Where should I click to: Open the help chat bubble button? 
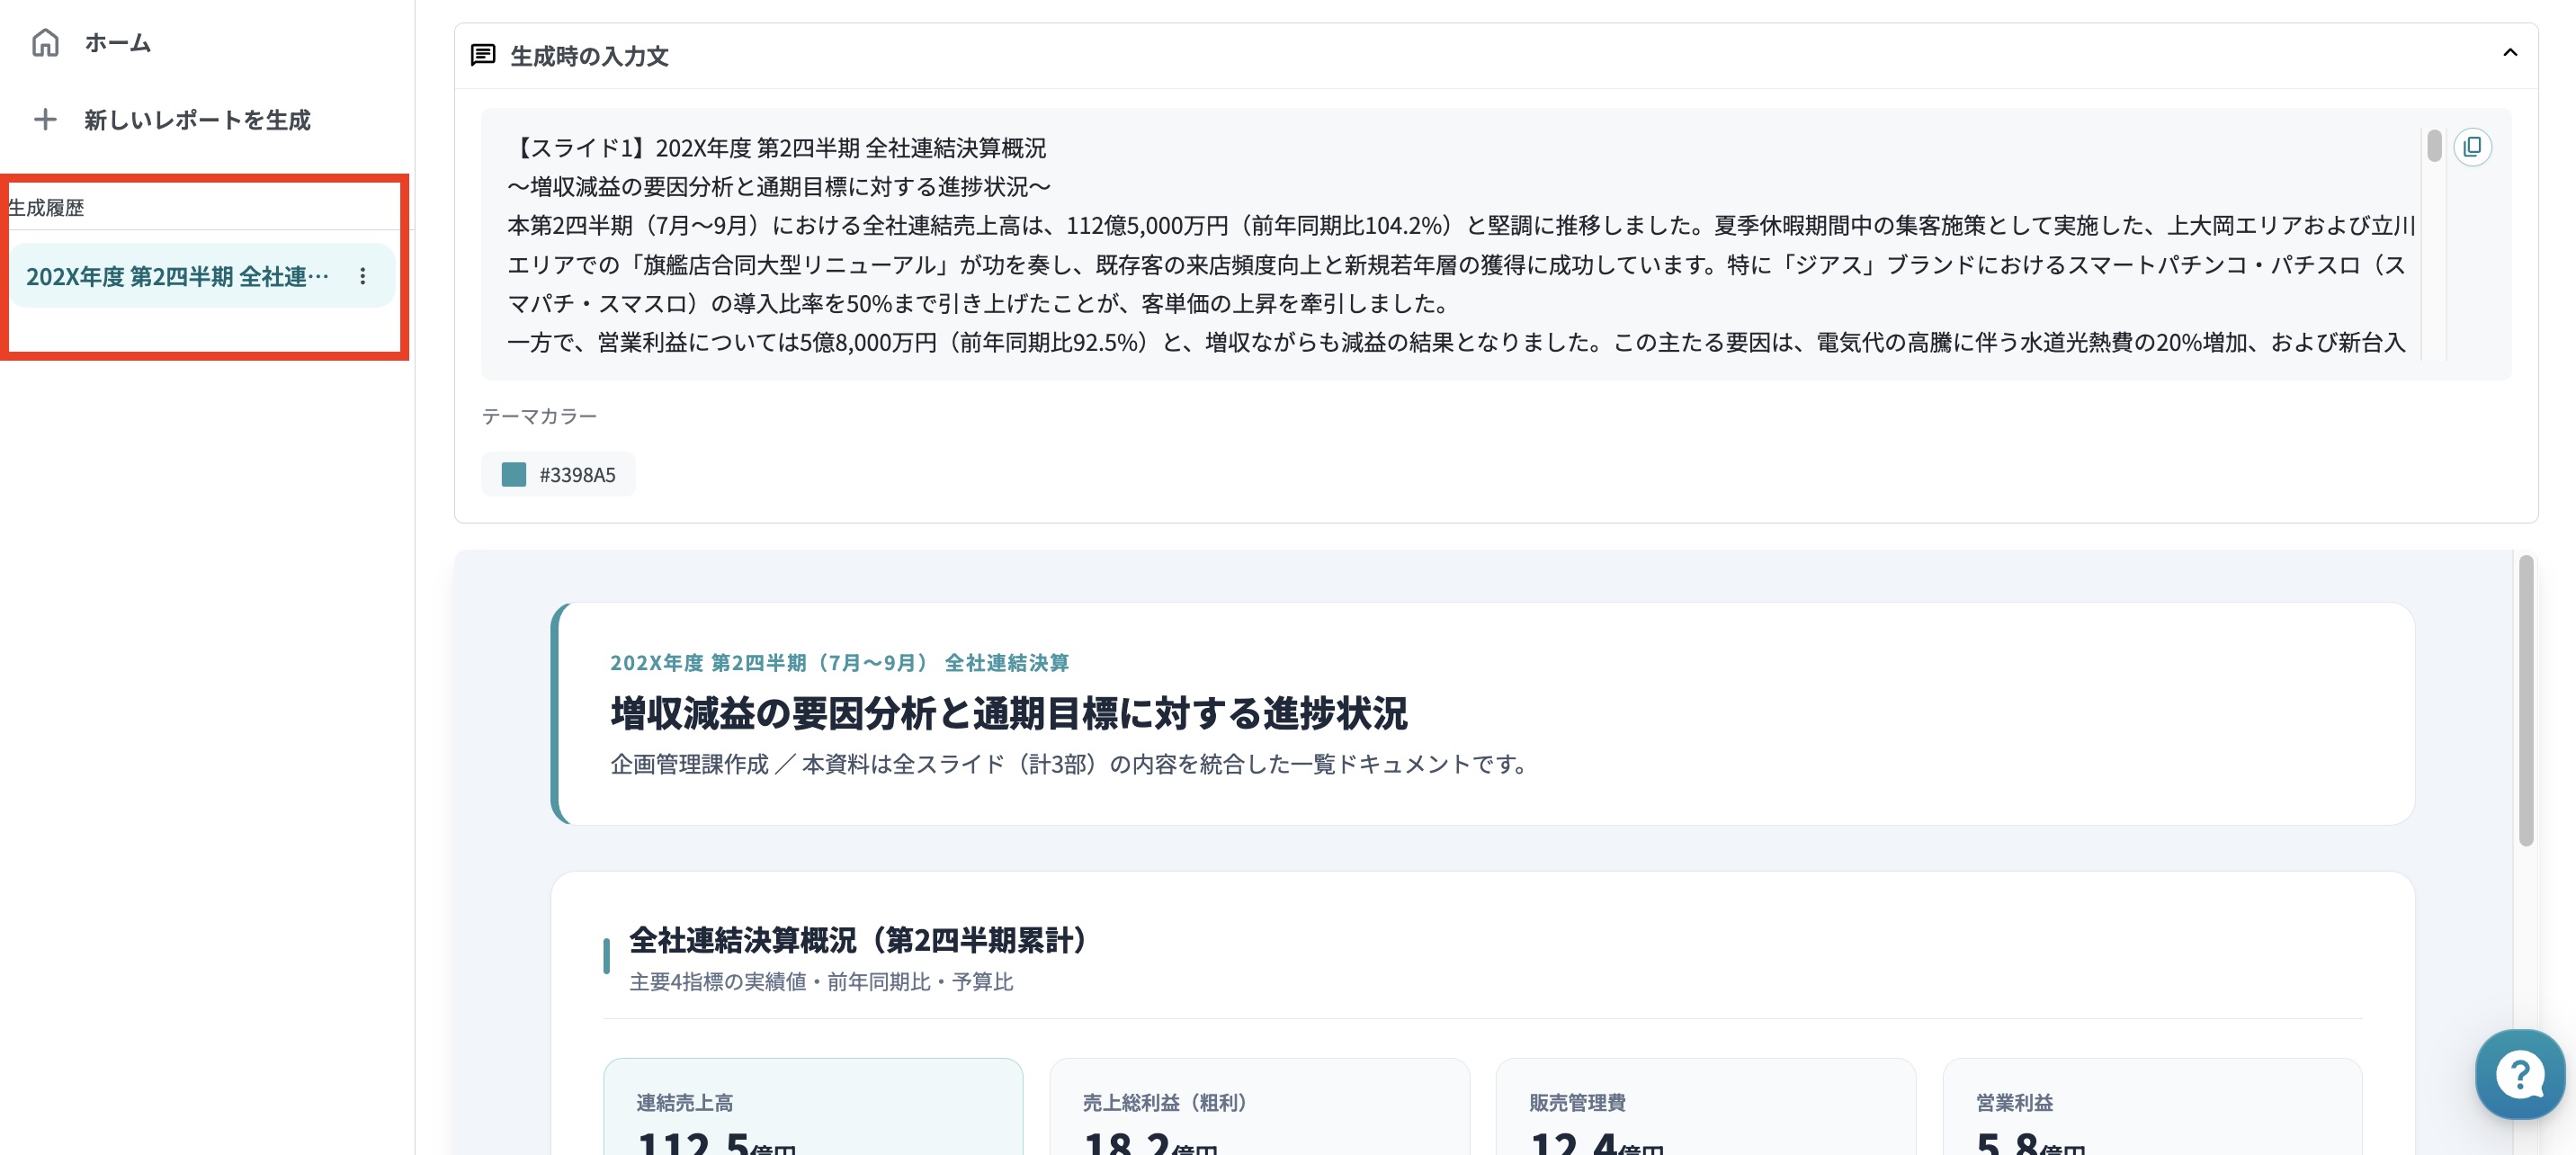[2520, 1074]
